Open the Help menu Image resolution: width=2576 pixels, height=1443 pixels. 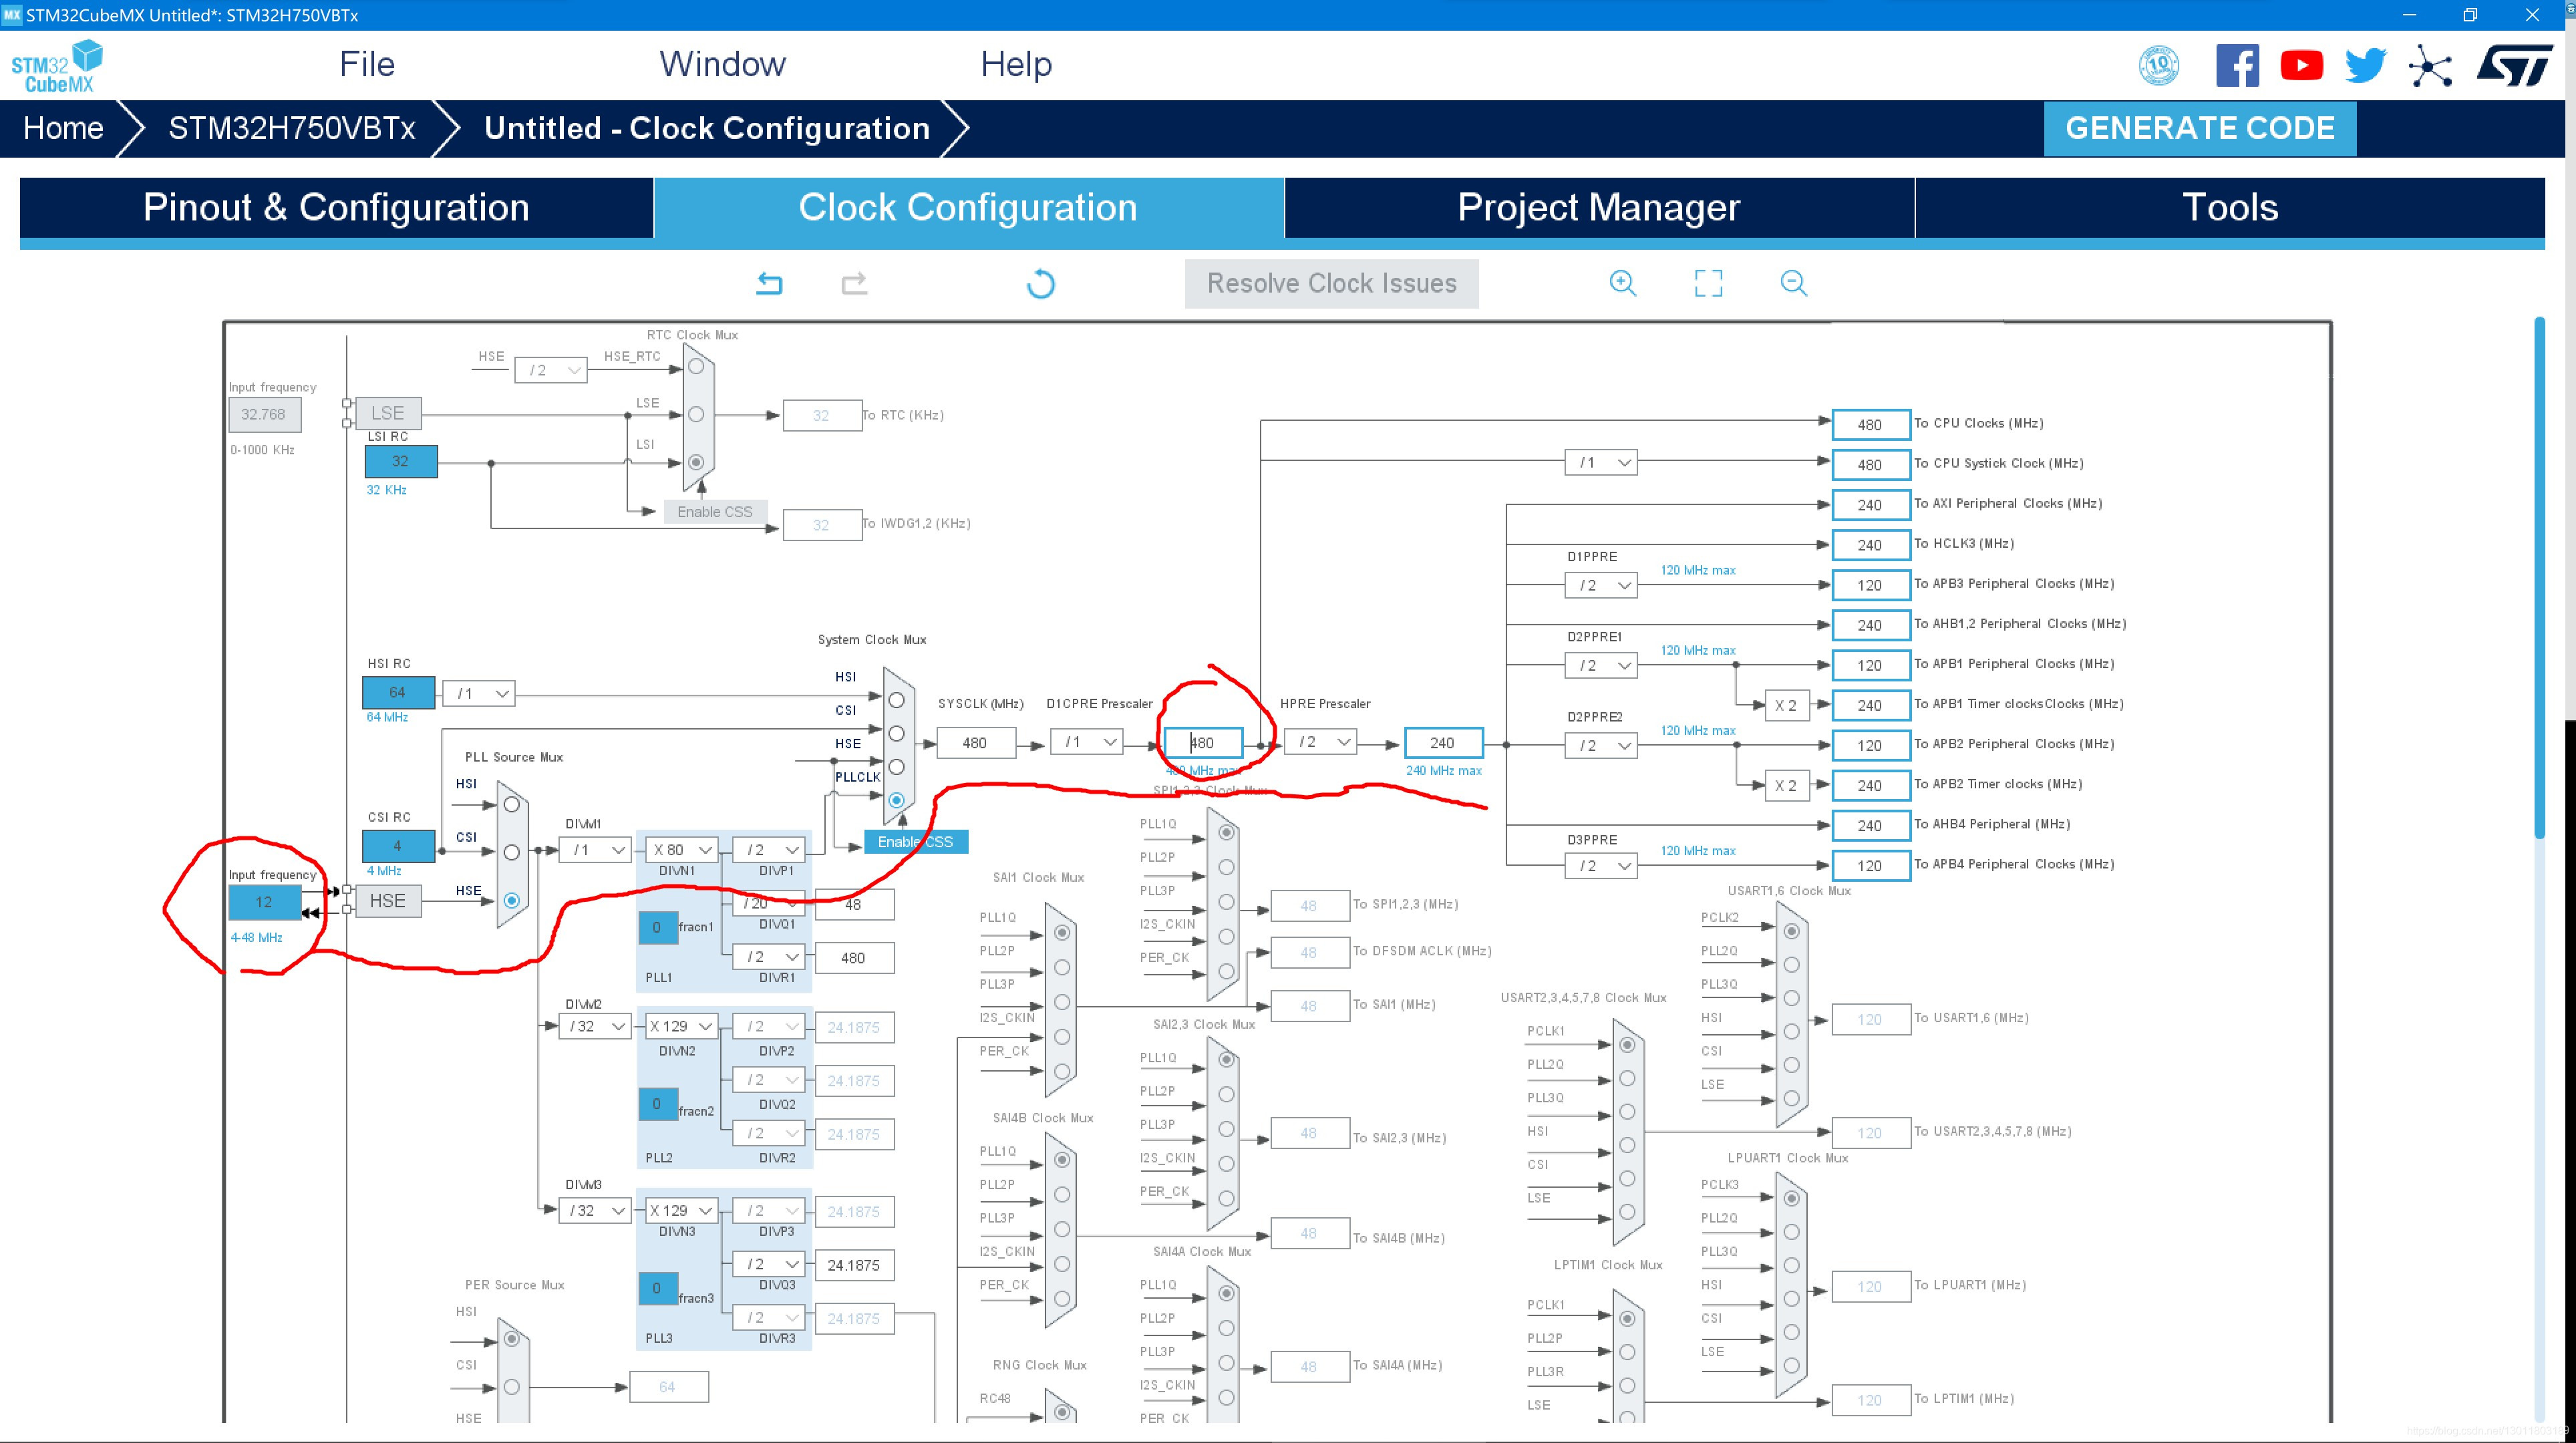click(1016, 65)
